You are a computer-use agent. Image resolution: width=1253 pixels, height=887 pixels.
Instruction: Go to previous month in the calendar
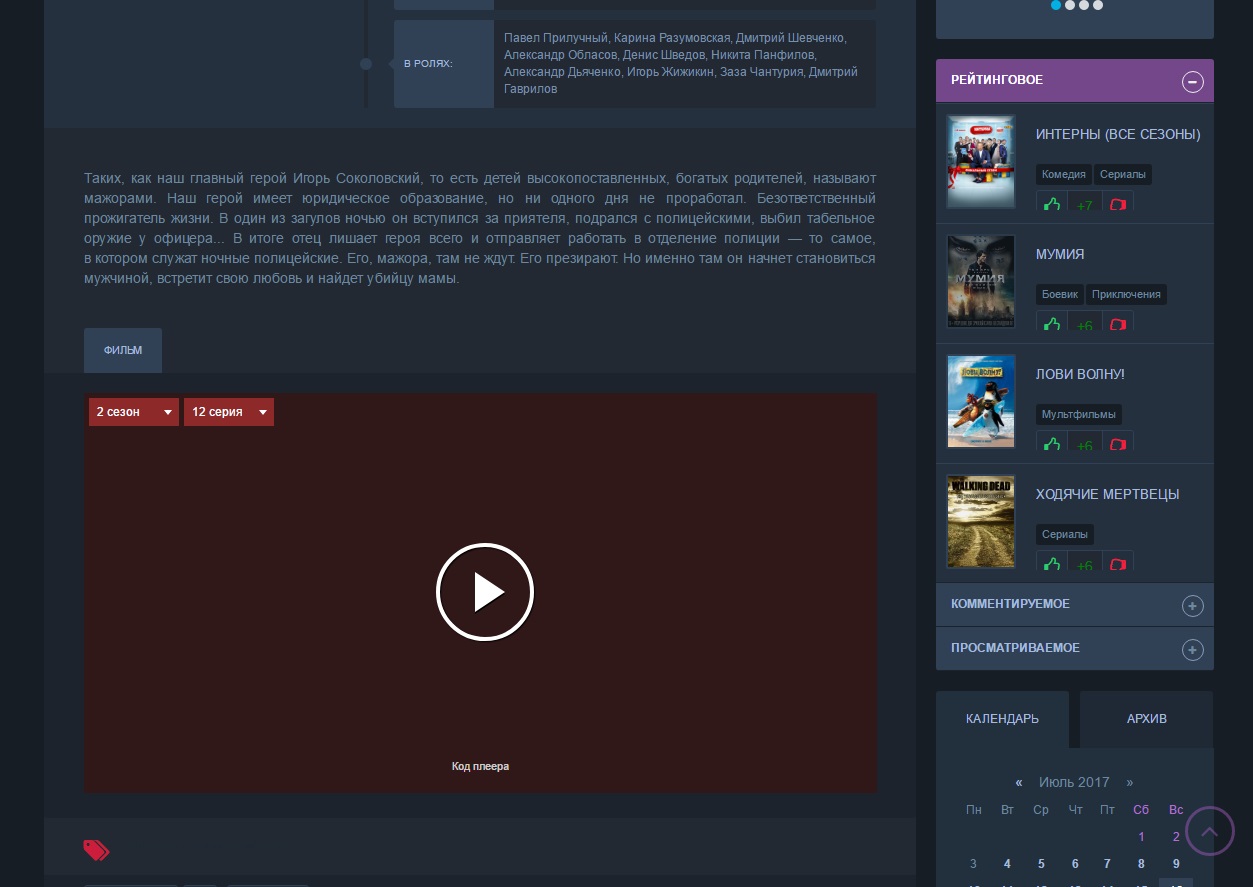click(1019, 783)
